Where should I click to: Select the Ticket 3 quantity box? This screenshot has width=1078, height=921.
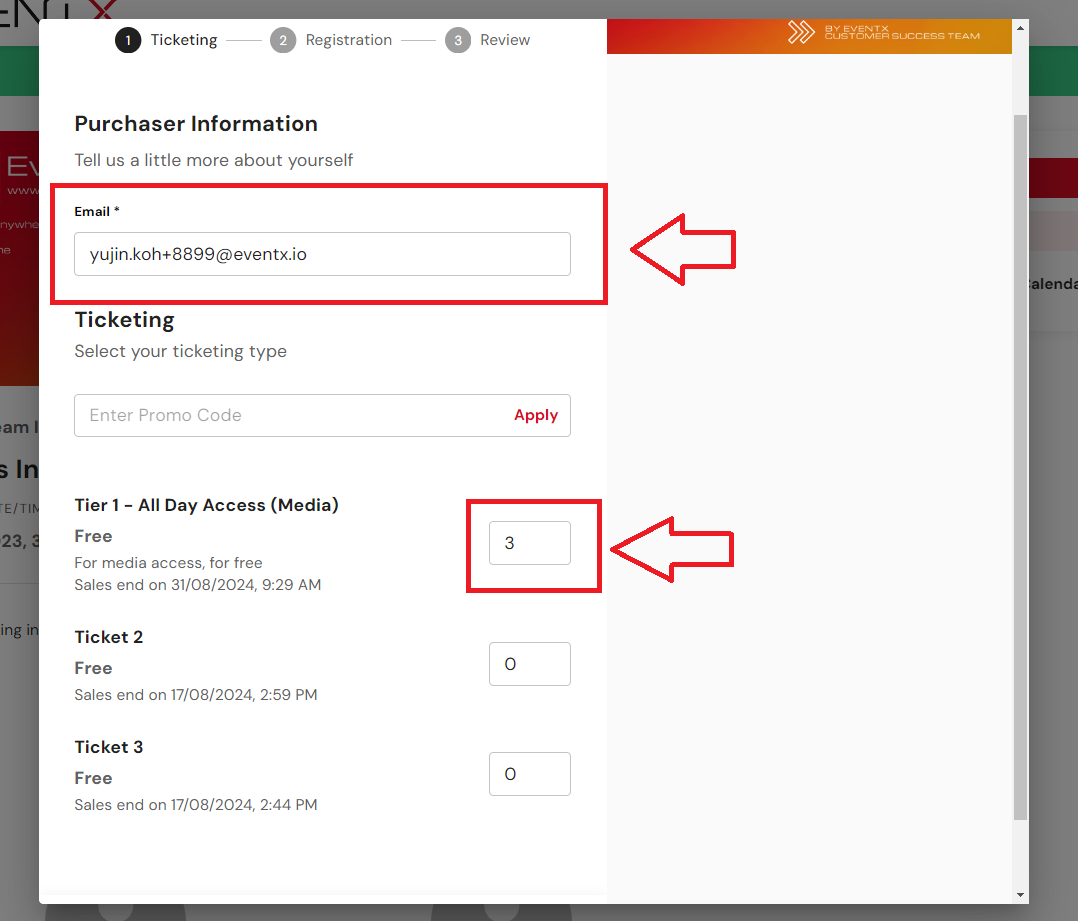(x=529, y=774)
